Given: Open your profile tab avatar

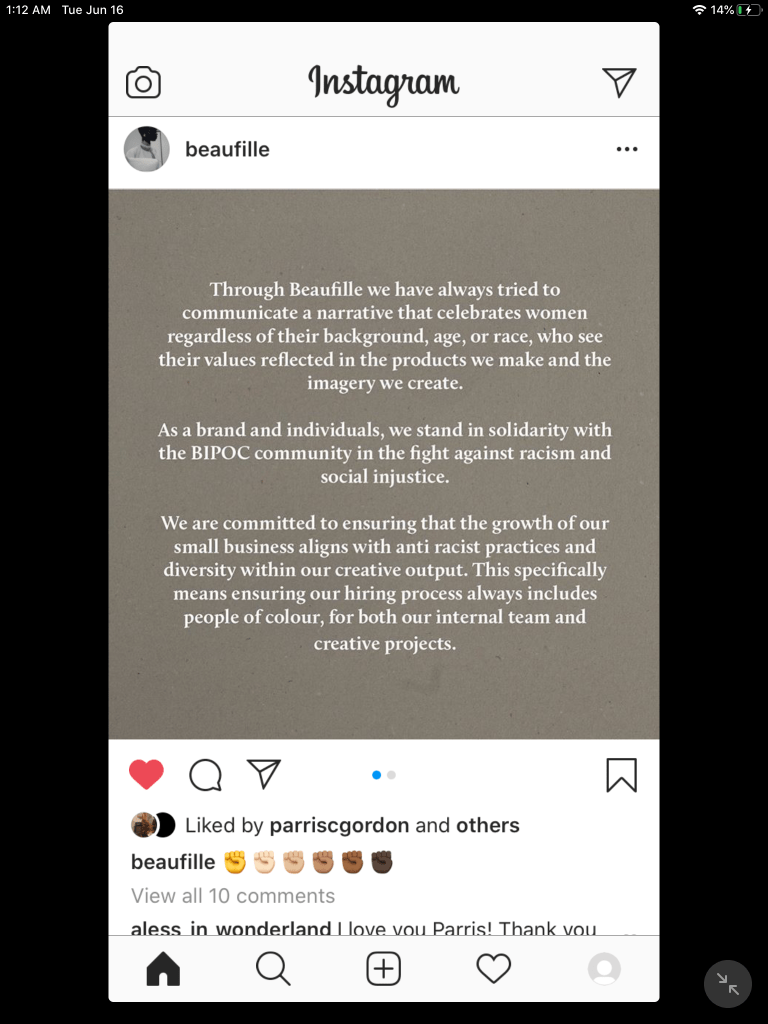Looking at the screenshot, I should point(604,968).
